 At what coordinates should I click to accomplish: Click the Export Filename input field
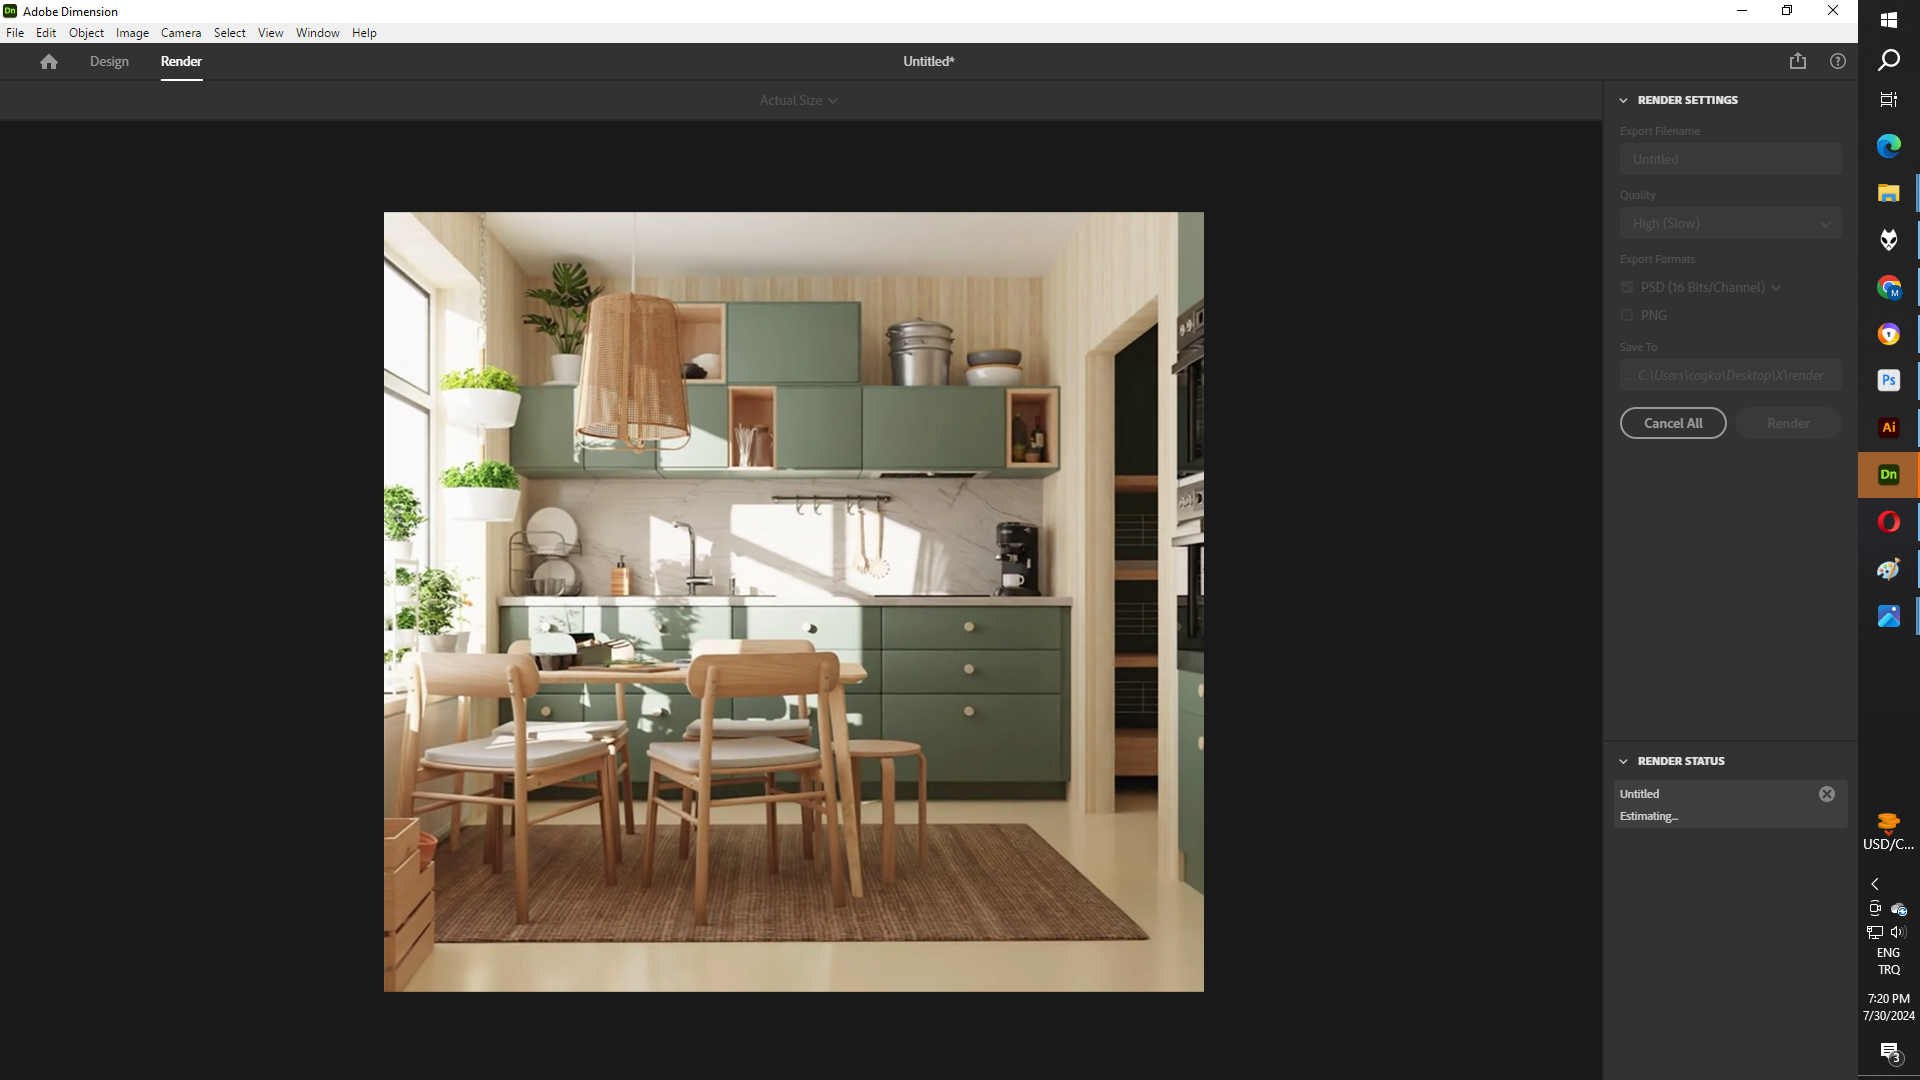pyautogui.click(x=1730, y=160)
